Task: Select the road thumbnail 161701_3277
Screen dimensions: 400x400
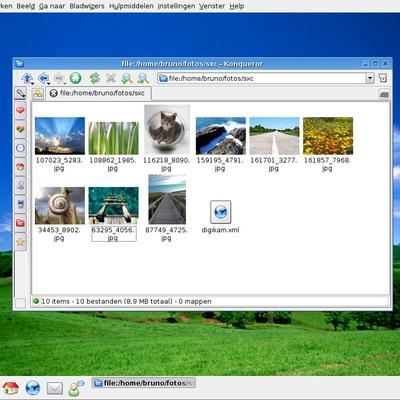Action: 274,136
